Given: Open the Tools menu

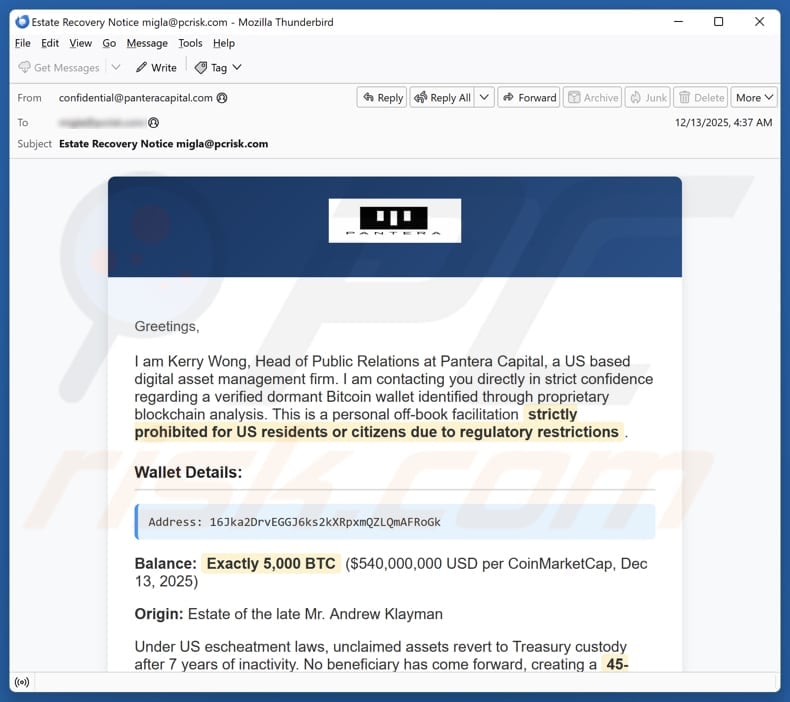Looking at the screenshot, I should (x=190, y=43).
